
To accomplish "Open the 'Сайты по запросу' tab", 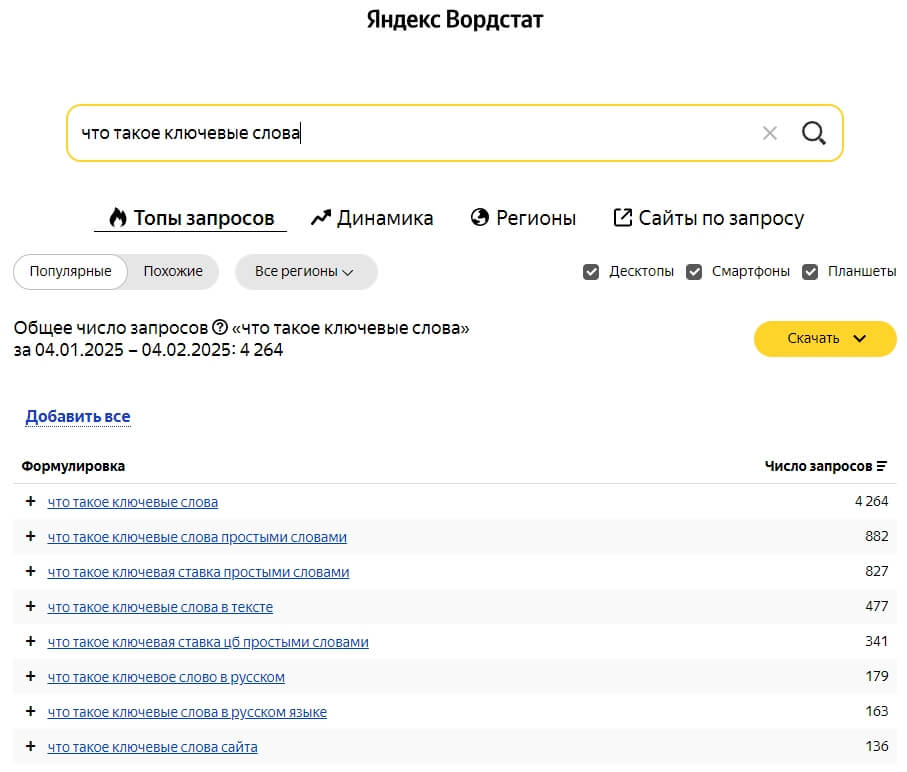I will [x=709, y=218].
